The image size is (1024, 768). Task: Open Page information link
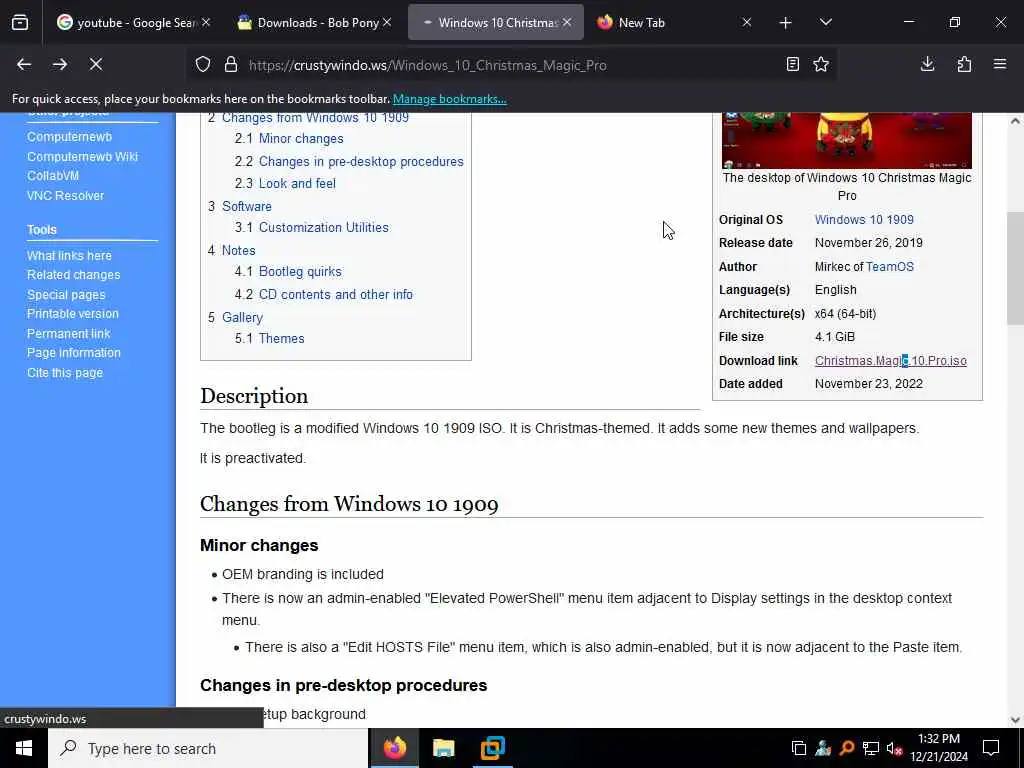coord(74,353)
